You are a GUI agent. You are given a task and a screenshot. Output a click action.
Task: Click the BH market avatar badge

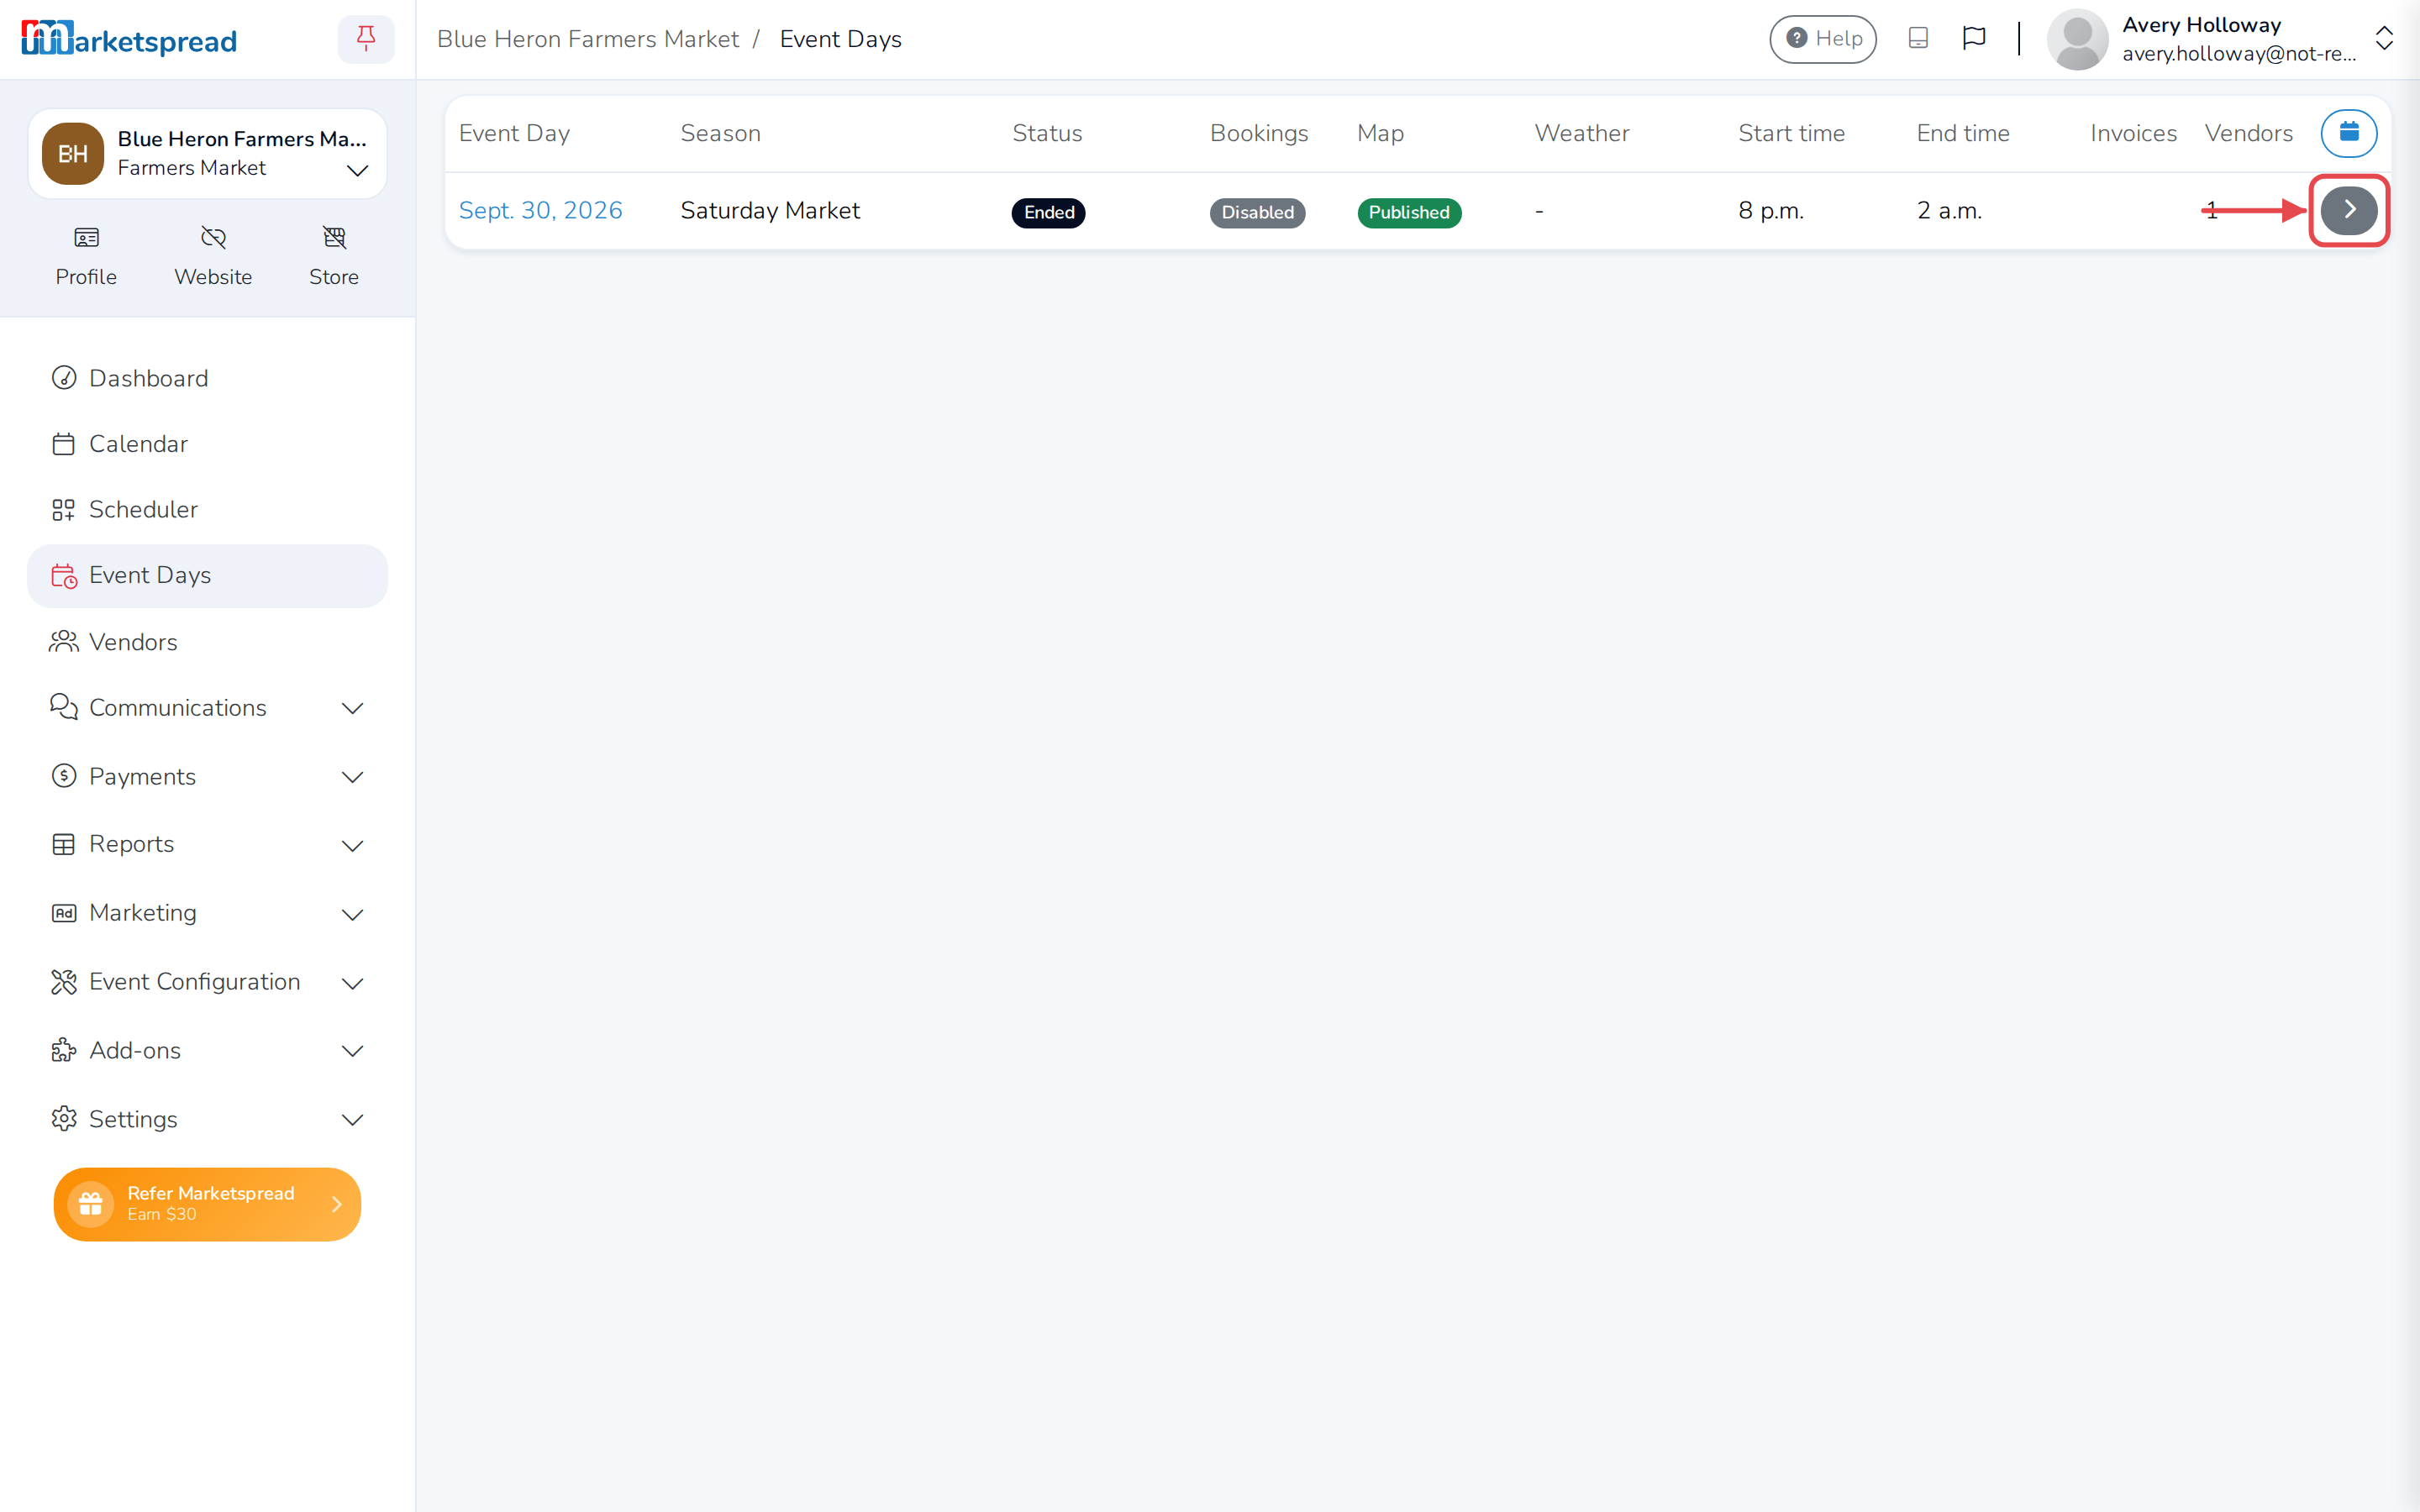[x=73, y=154]
